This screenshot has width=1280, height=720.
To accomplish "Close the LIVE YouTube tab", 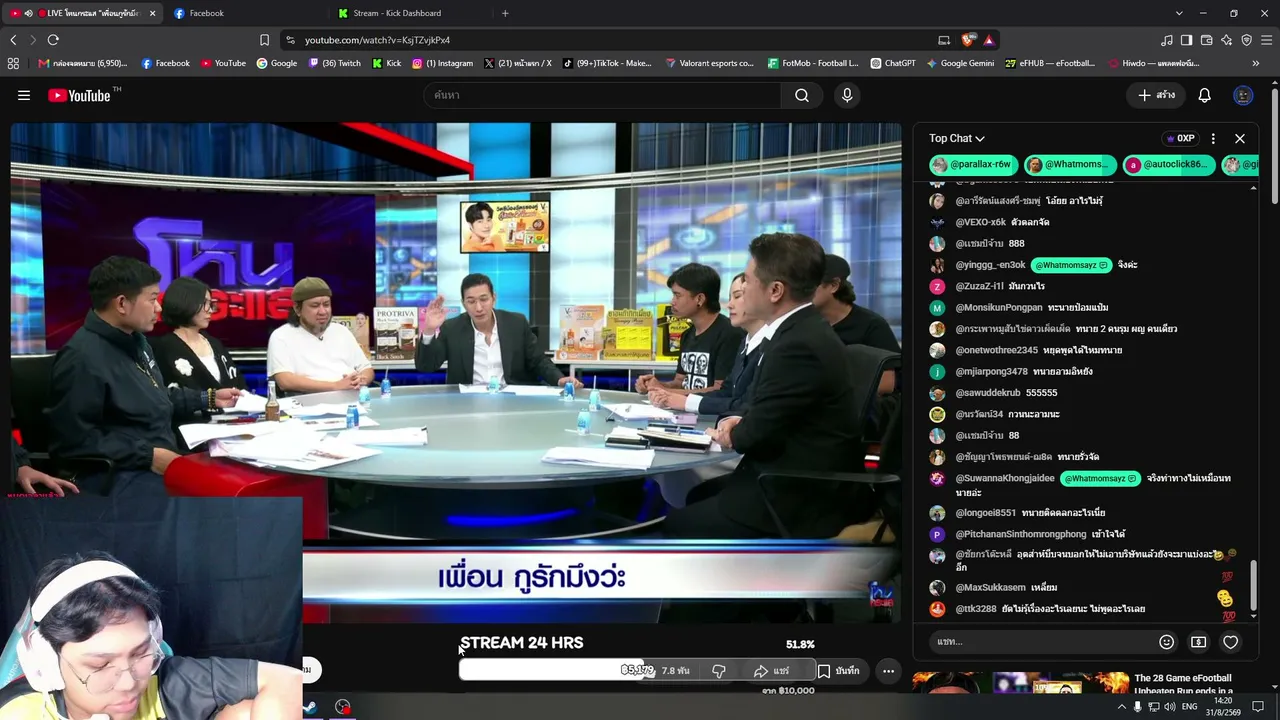I will [152, 13].
